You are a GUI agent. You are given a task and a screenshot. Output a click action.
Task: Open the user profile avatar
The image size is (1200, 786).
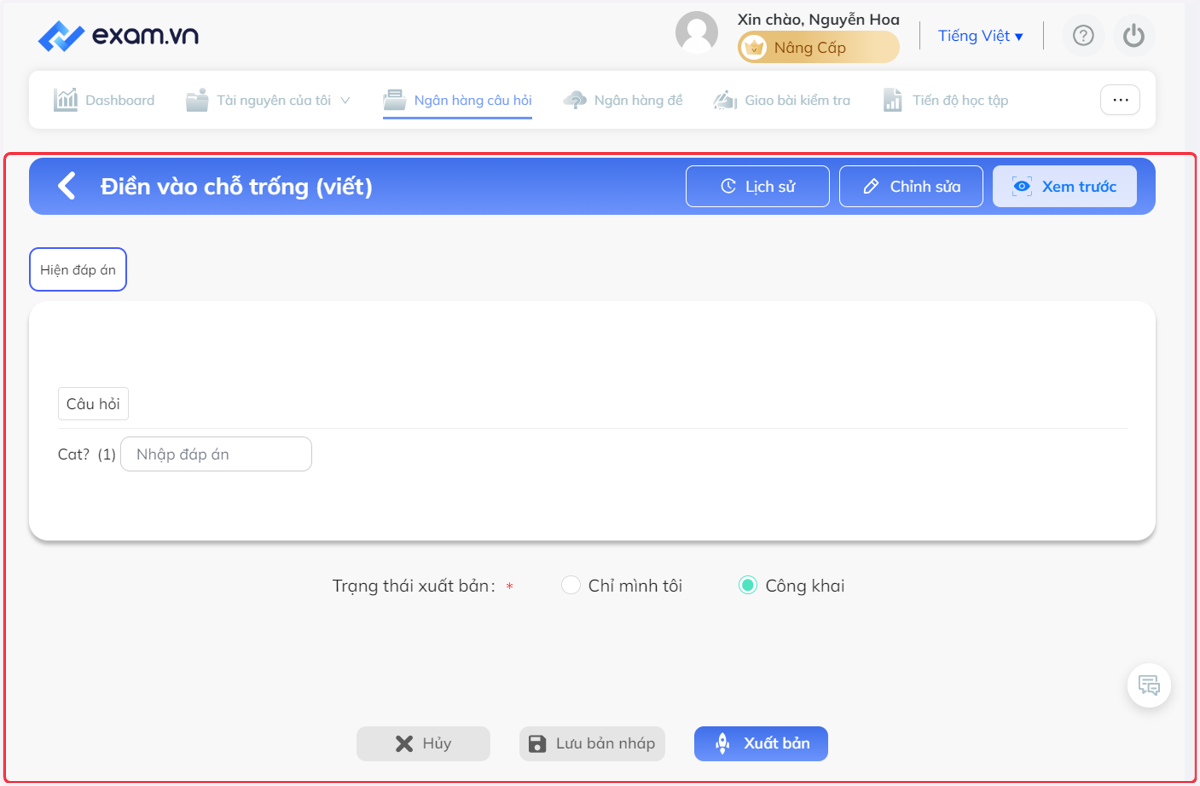(x=697, y=33)
